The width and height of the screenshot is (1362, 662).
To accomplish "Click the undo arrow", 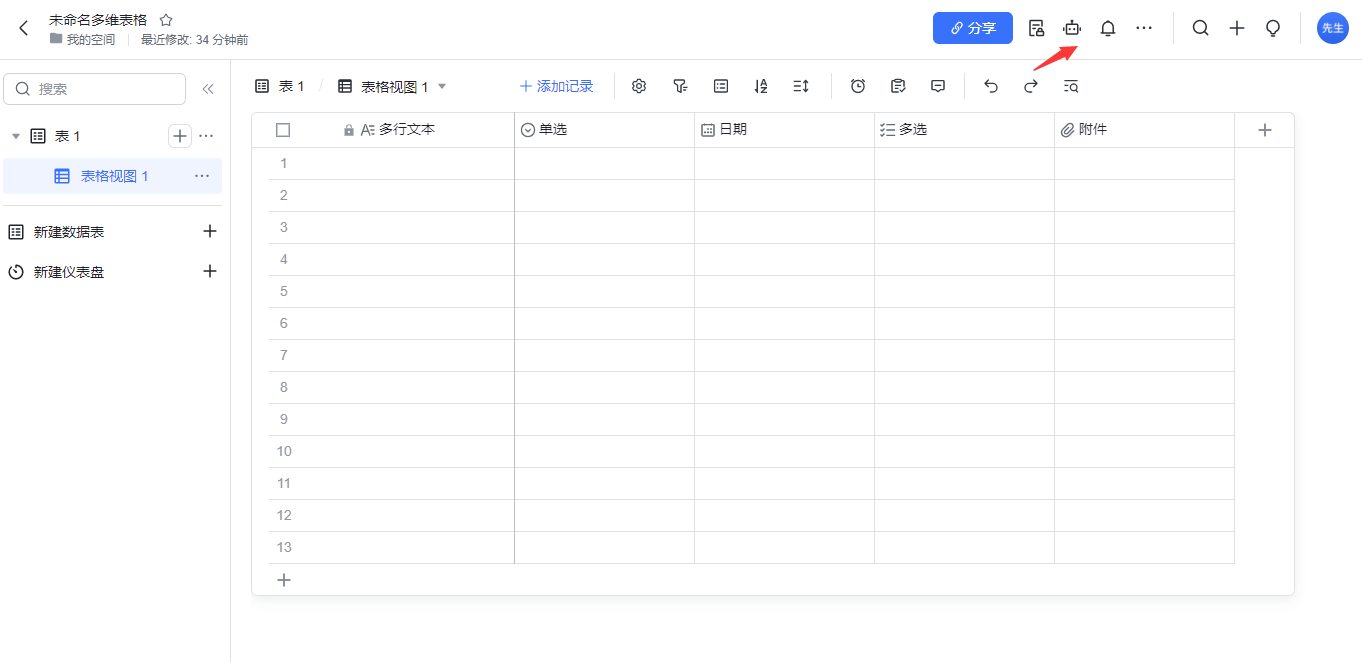I will [991, 87].
